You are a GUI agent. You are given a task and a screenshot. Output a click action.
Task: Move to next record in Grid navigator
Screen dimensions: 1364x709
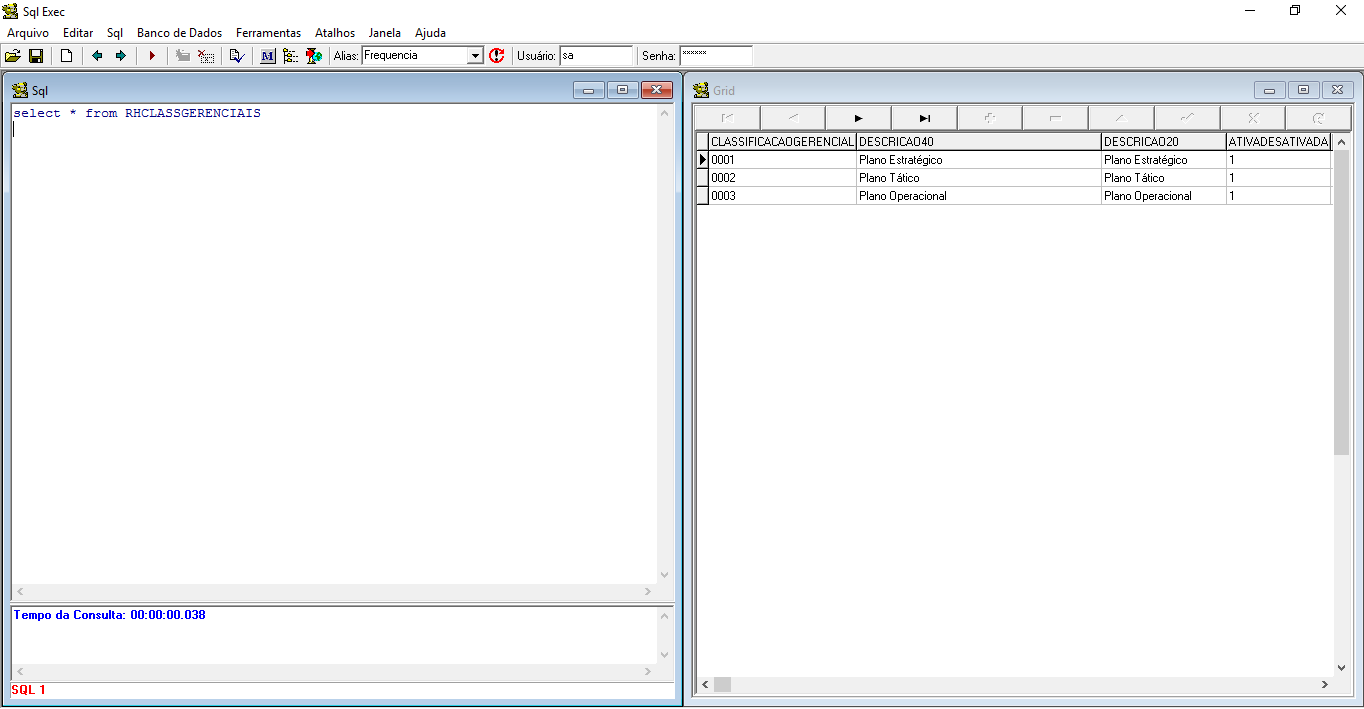[x=858, y=118]
